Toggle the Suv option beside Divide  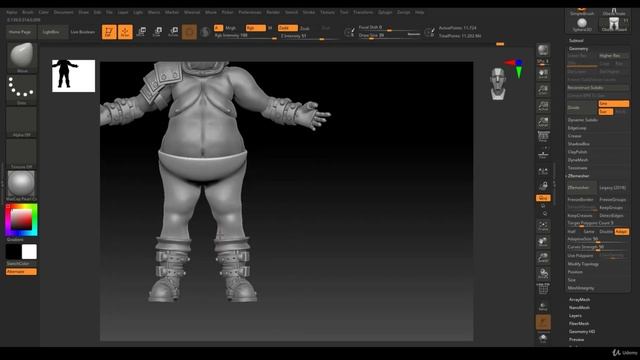(606, 111)
